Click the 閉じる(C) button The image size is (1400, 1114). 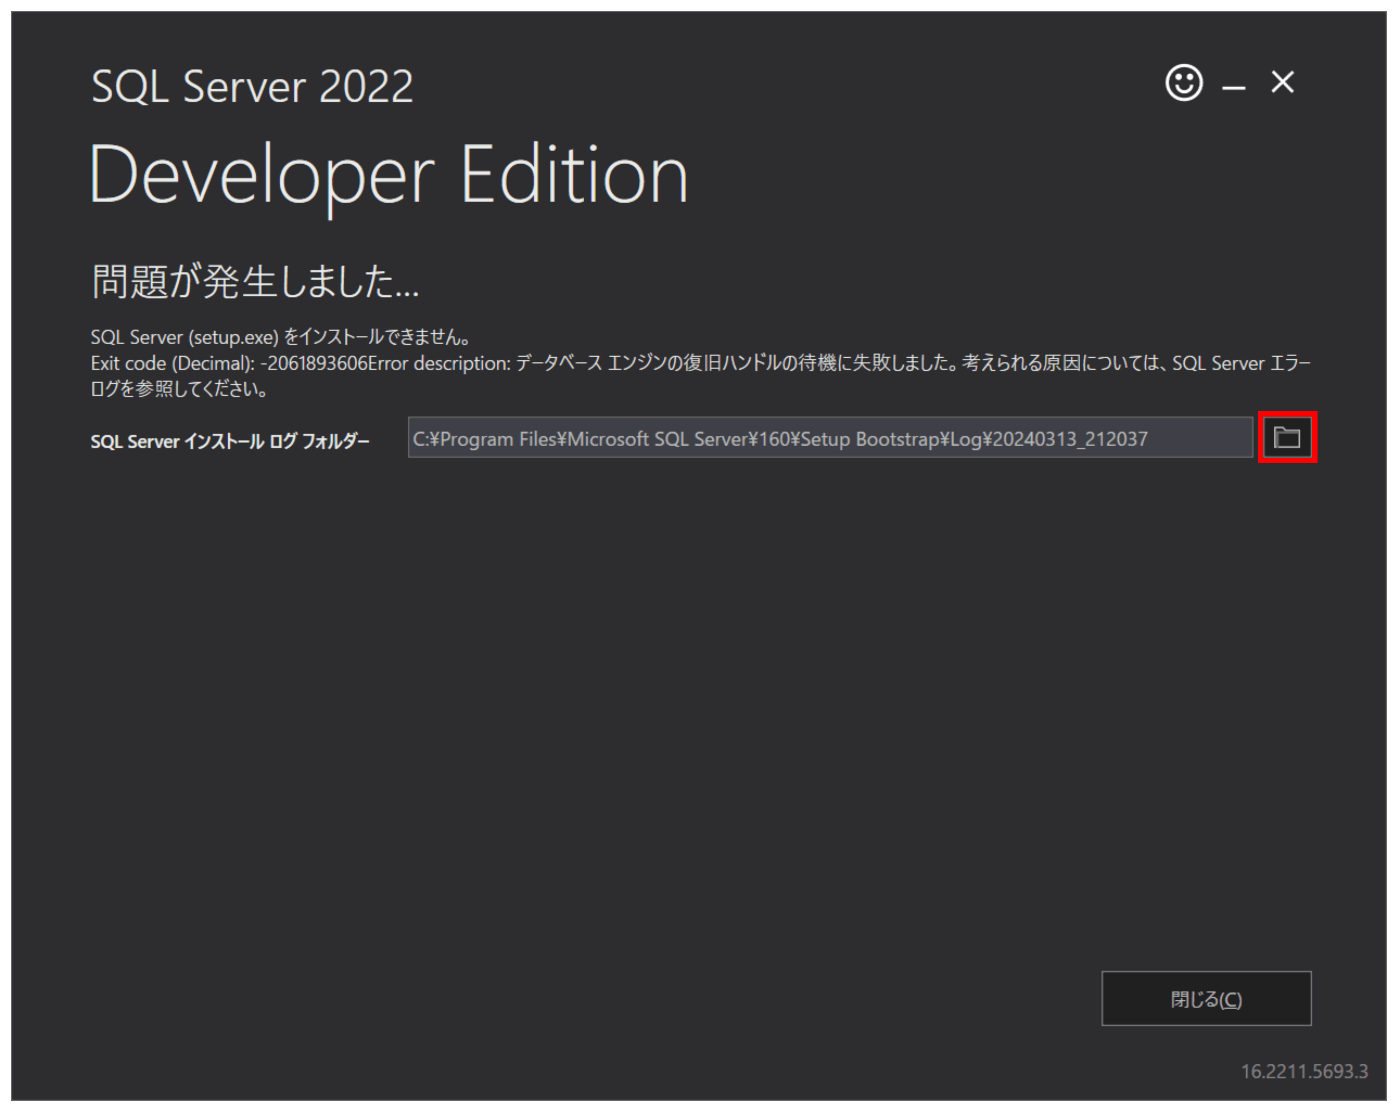(1206, 998)
